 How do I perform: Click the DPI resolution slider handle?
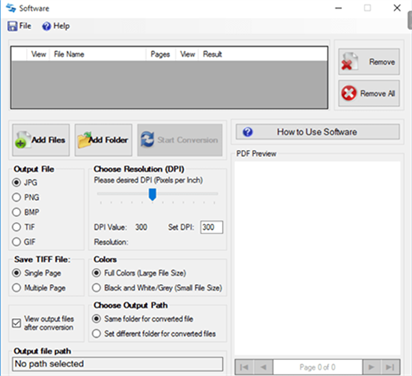point(152,195)
